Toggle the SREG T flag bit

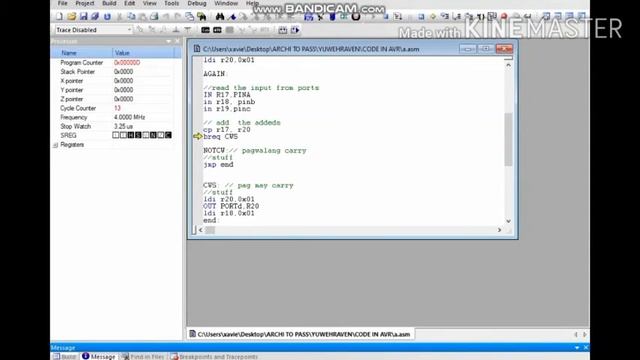pyautogui.click(x=123, y=135)
